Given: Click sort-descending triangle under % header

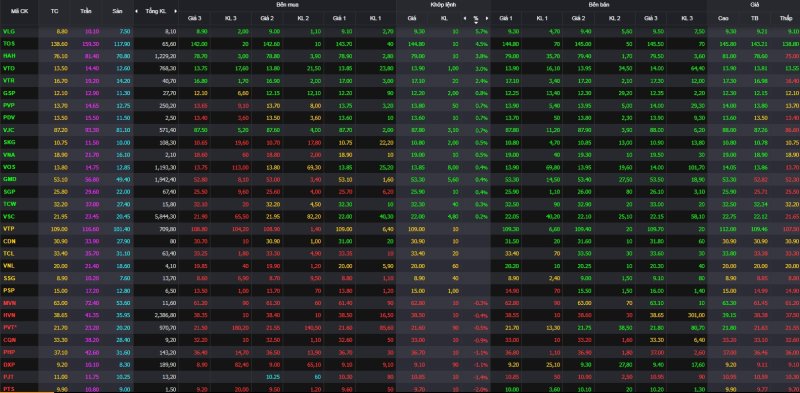Looking at the screenshot, I should point(476,22).
